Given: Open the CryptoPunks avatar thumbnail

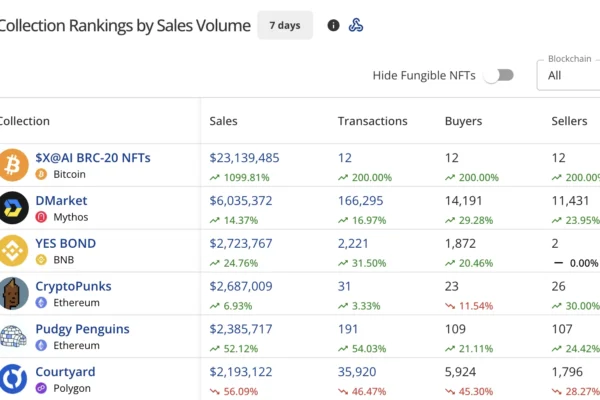Looking at the screenshot, I should tap(13, 294).
